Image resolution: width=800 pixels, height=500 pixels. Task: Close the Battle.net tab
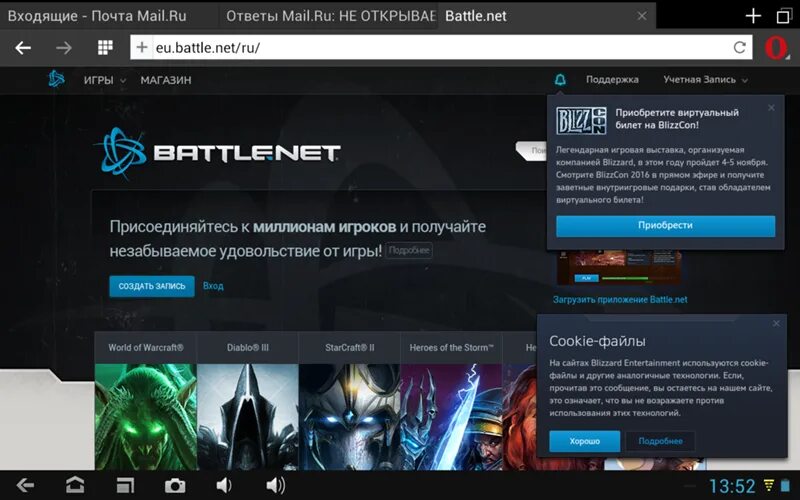642,16
